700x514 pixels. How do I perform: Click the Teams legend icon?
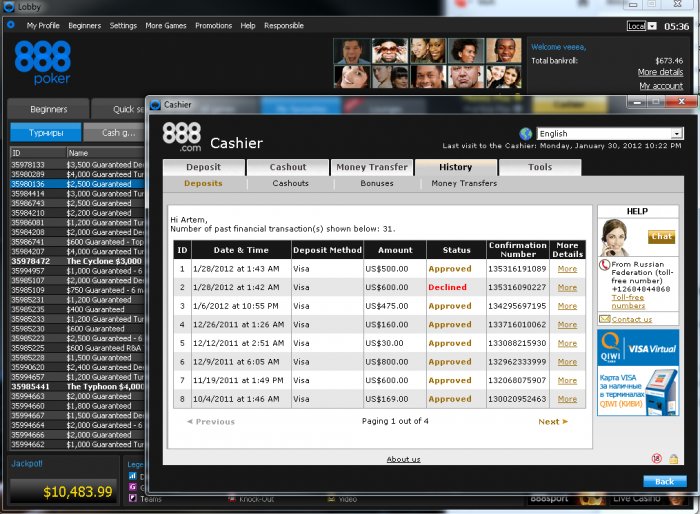coord(133,497)
